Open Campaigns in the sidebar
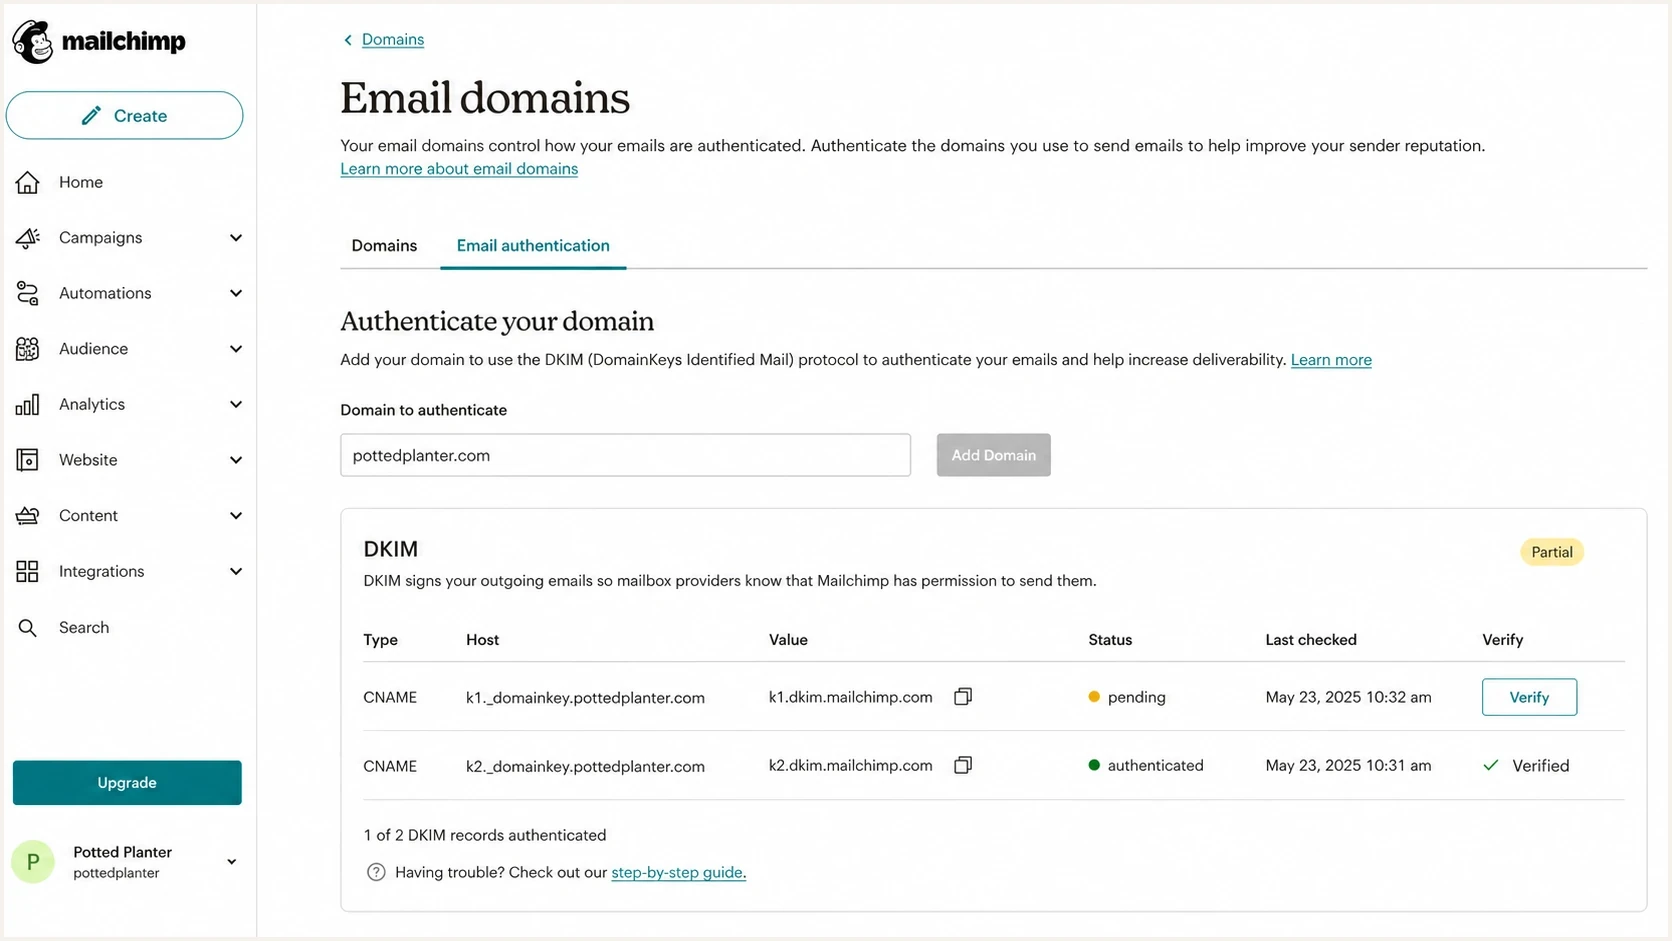 pos(101,238)
